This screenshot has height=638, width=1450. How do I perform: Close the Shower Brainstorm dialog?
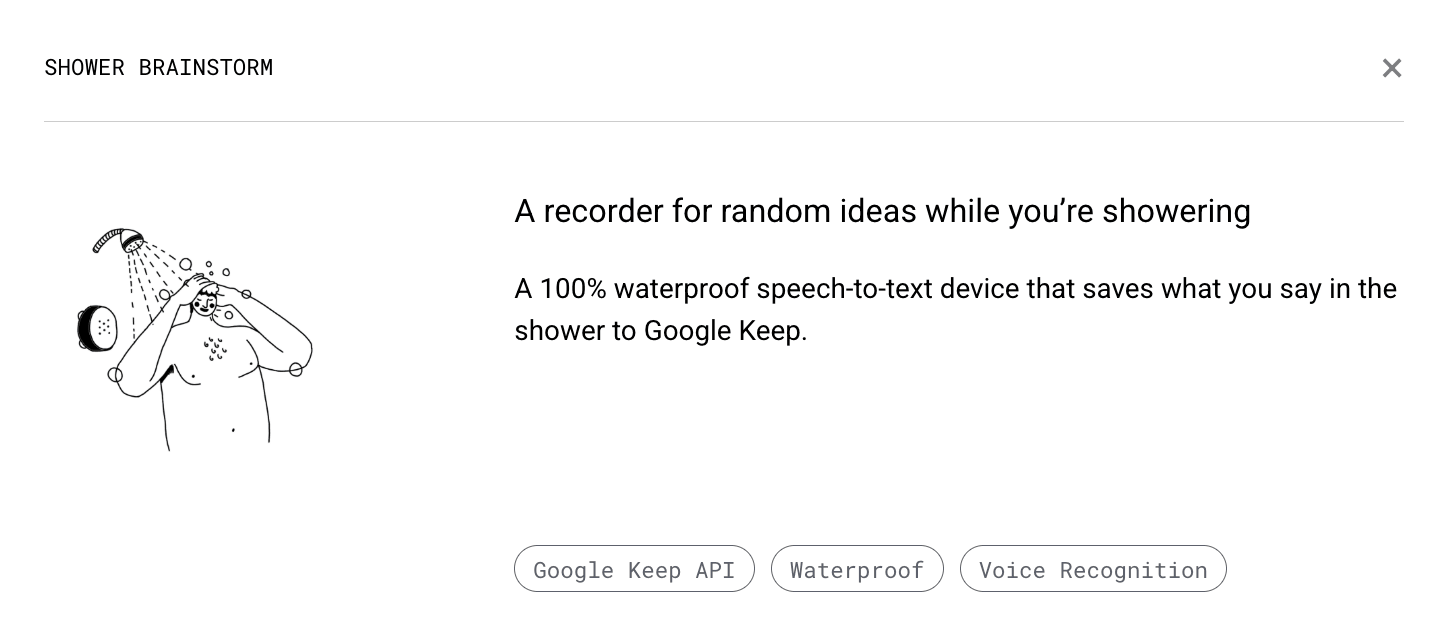point(1392,68)
